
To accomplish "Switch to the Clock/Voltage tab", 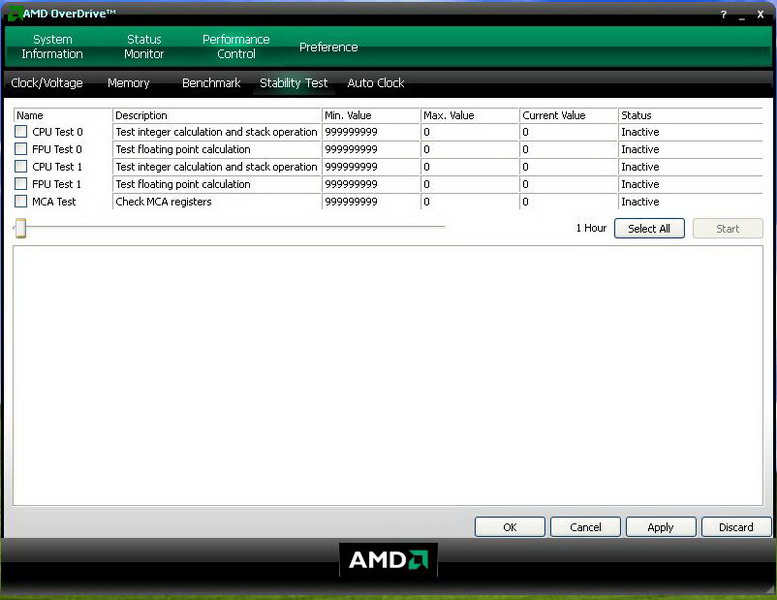I will click(47, 83).
